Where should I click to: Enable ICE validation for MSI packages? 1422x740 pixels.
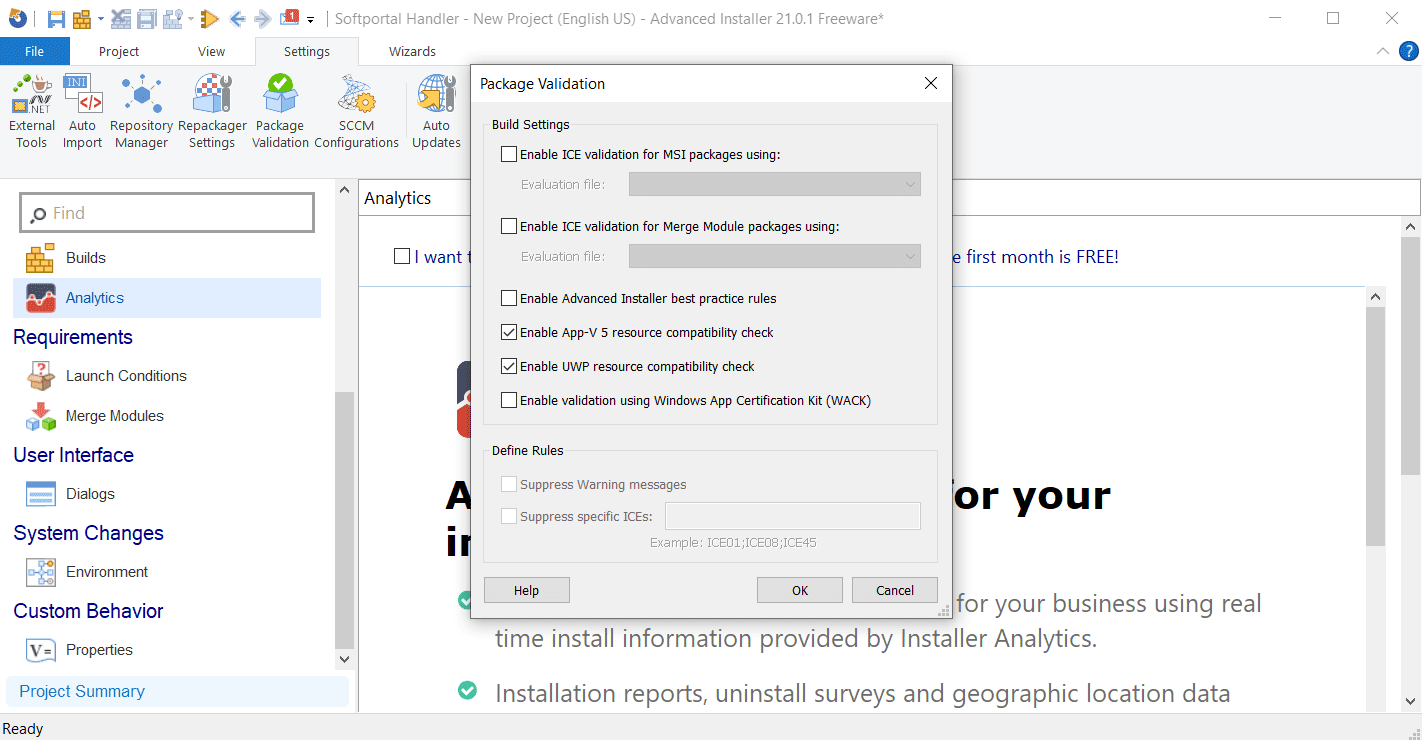pyautogui.click(x=510, y=154)
